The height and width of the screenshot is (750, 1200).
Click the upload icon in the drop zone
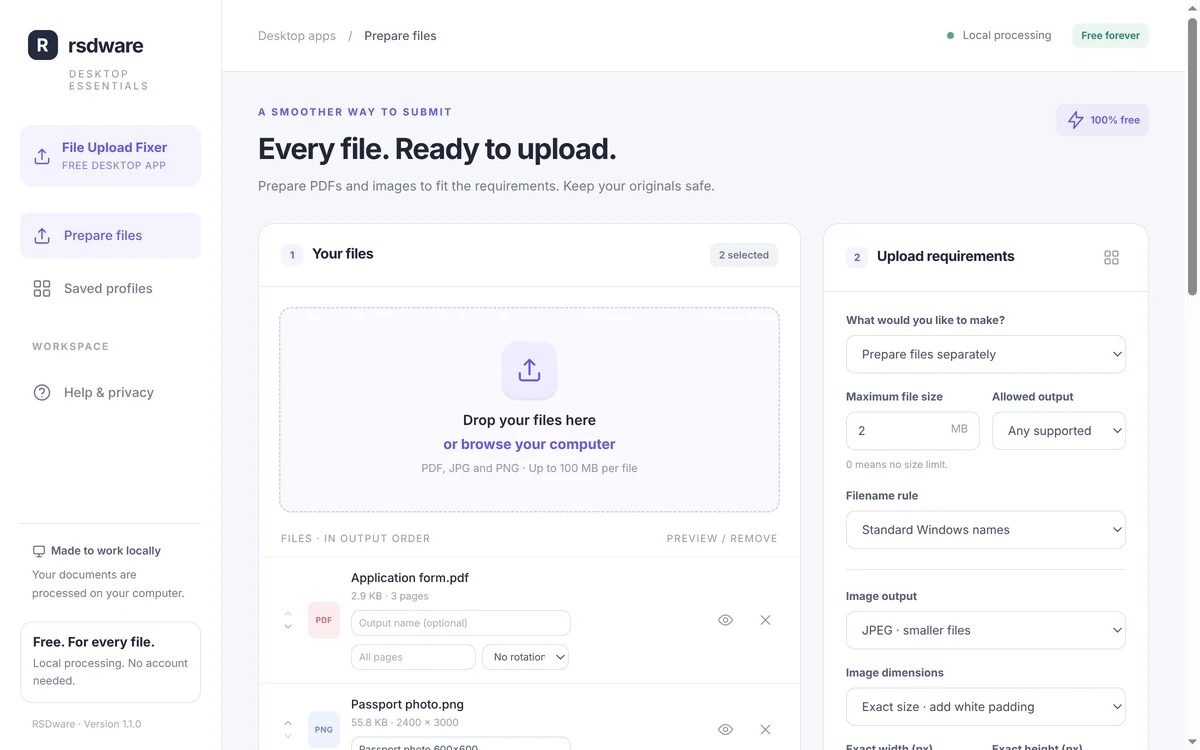click(529, 370)
